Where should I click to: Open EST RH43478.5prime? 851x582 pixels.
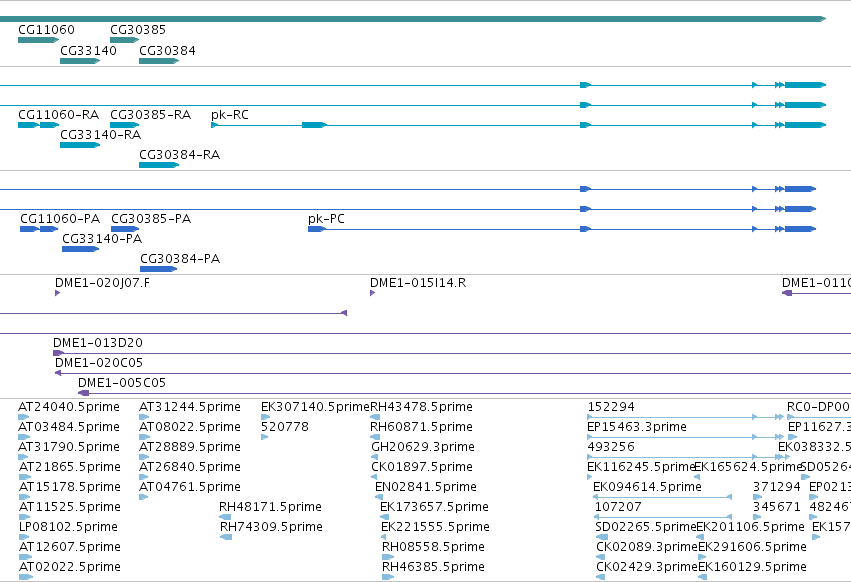[x=421, y=407]
